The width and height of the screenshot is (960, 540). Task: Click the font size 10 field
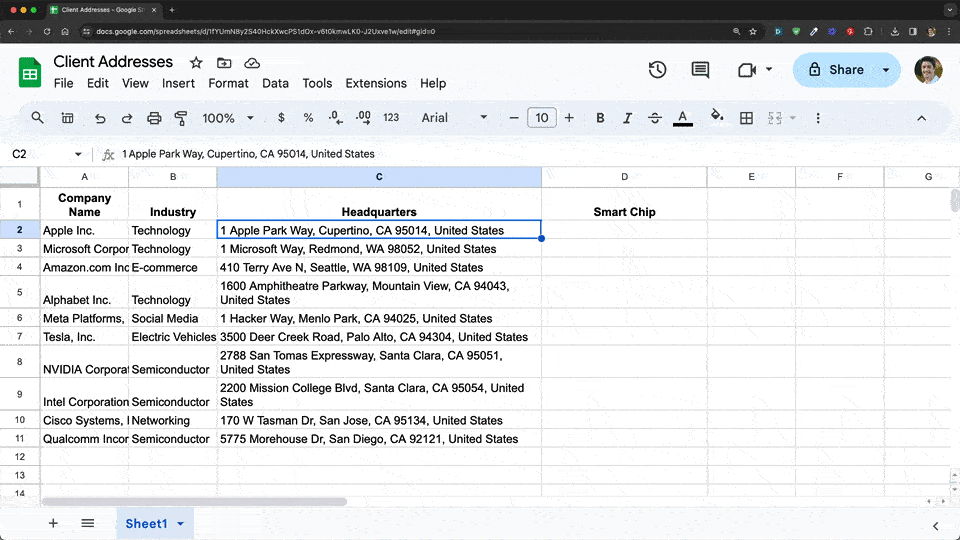542,118
